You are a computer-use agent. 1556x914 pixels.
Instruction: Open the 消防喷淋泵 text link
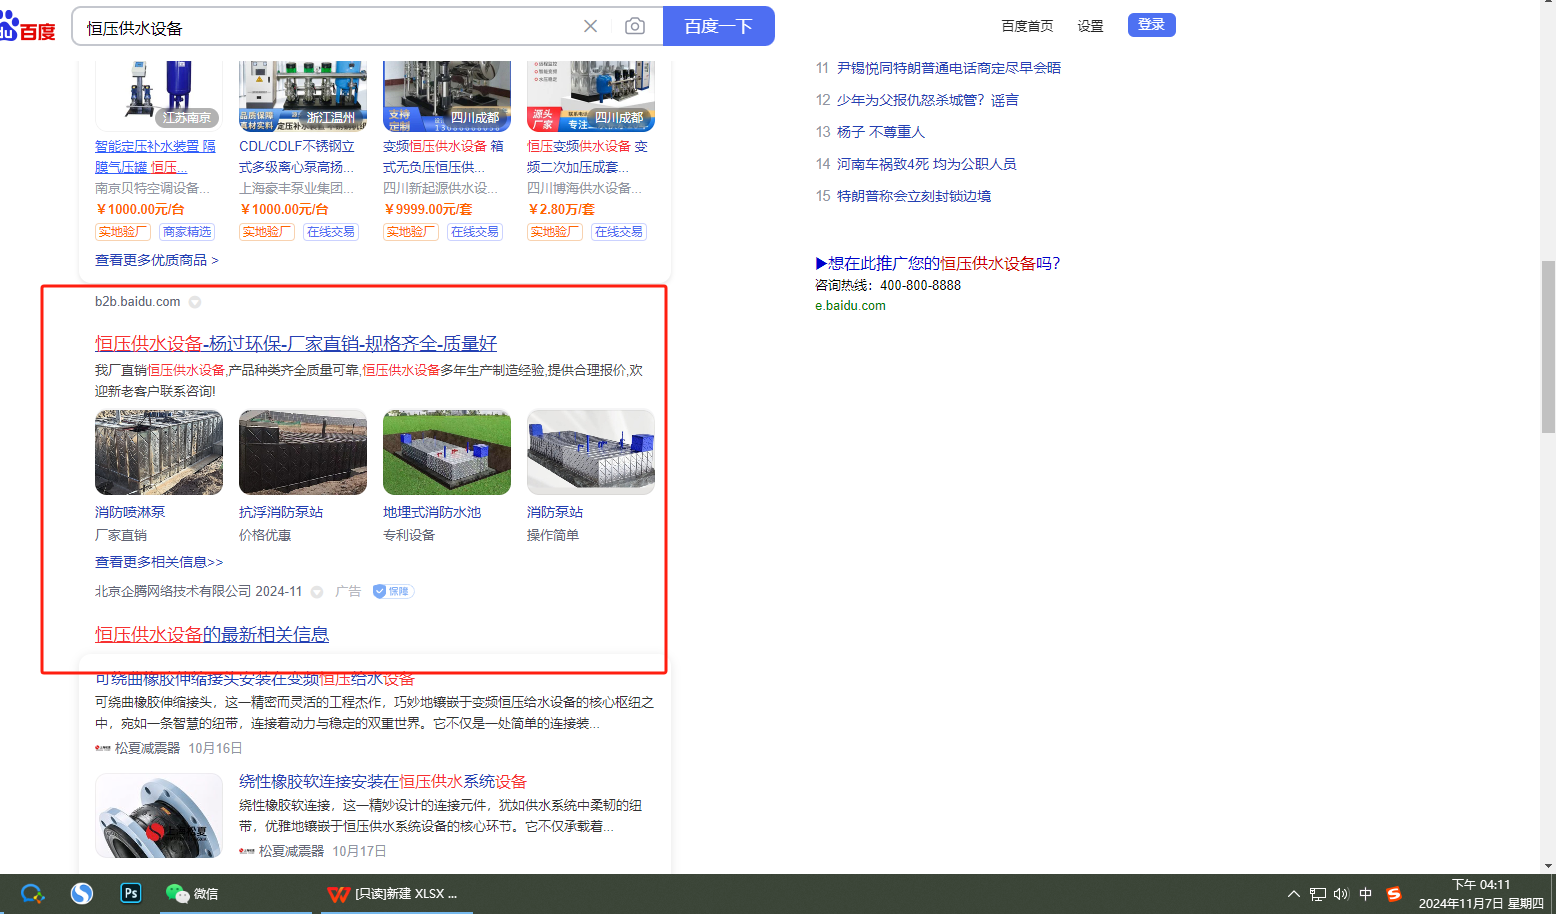(x=130, y=512)
